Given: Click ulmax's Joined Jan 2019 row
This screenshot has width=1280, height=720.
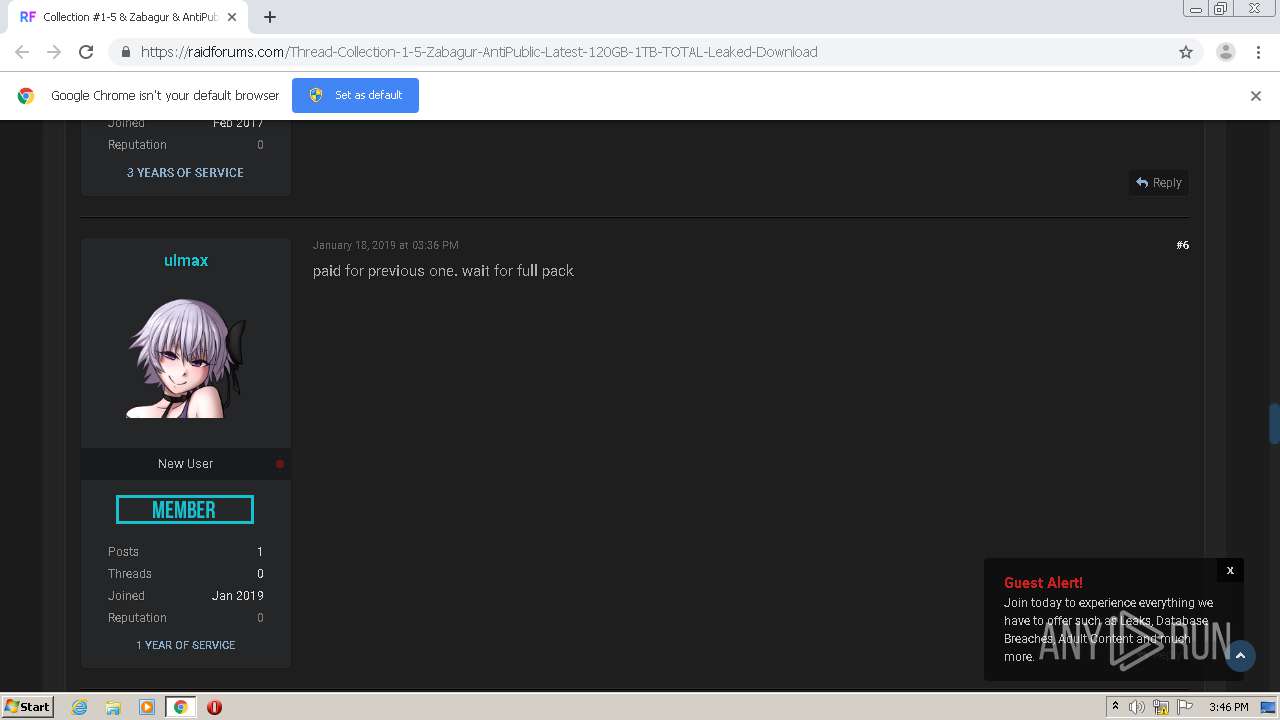Looking at the screenshot, I should (186, 596).
